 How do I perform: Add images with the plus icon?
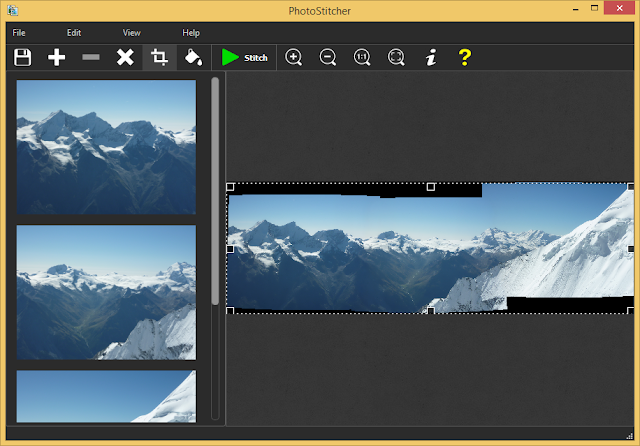pos(56,57)
